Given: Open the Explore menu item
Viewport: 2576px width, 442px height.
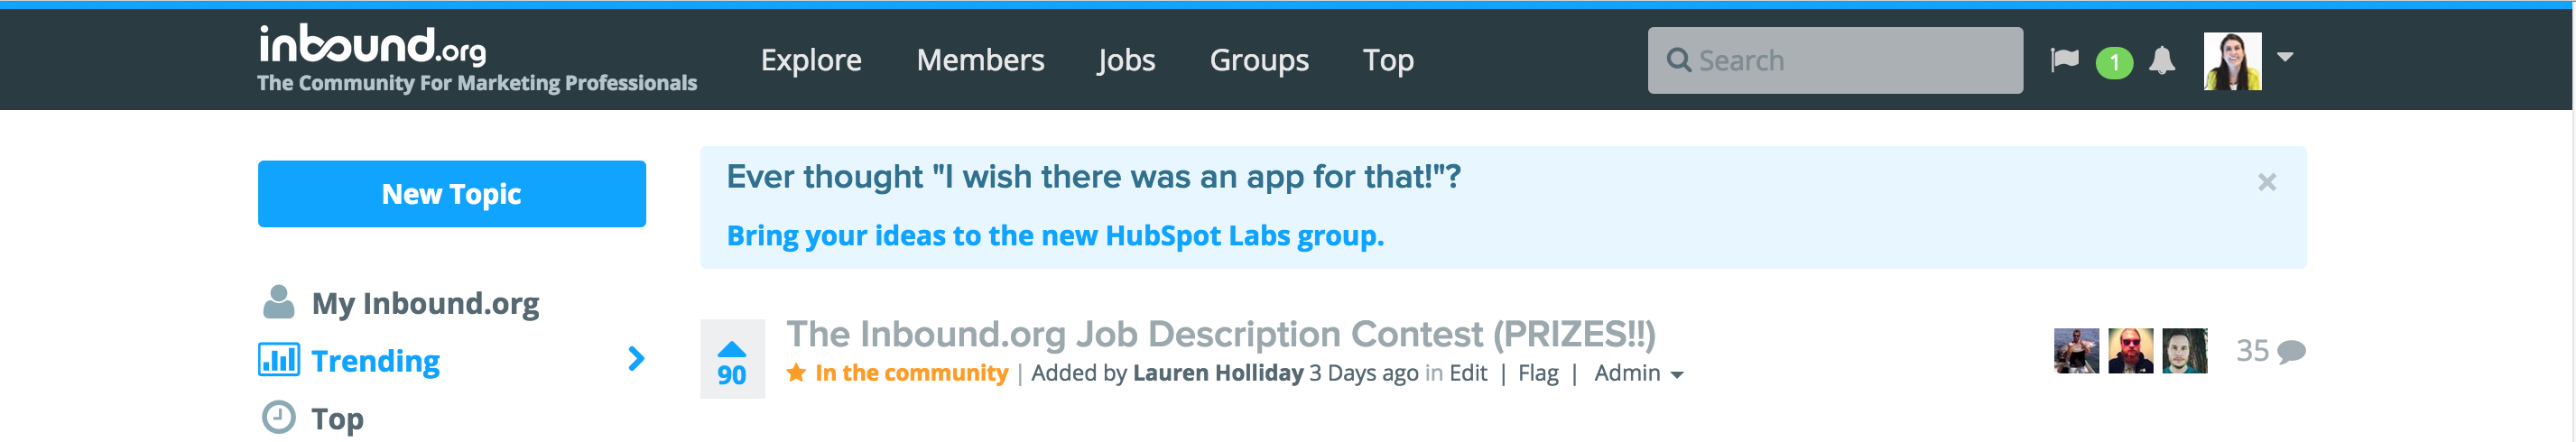Looking at the screenshot, I should pyautogui.click(x=810, y=60).
